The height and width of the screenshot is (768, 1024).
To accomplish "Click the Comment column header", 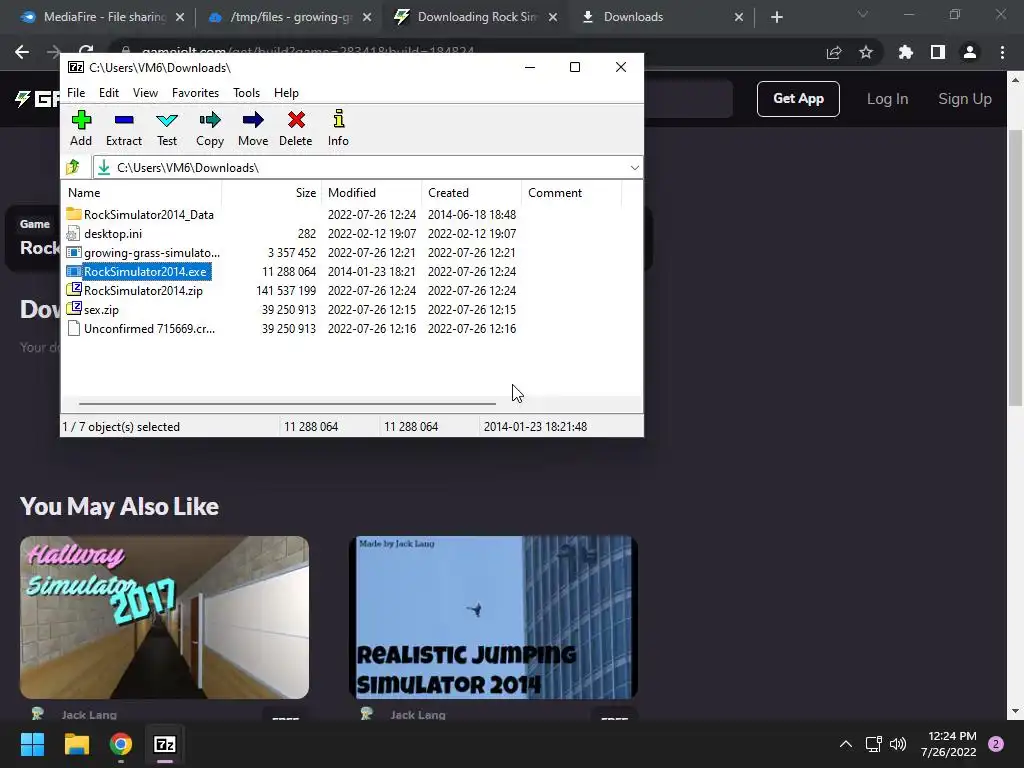I will click(x=571, y=193).
